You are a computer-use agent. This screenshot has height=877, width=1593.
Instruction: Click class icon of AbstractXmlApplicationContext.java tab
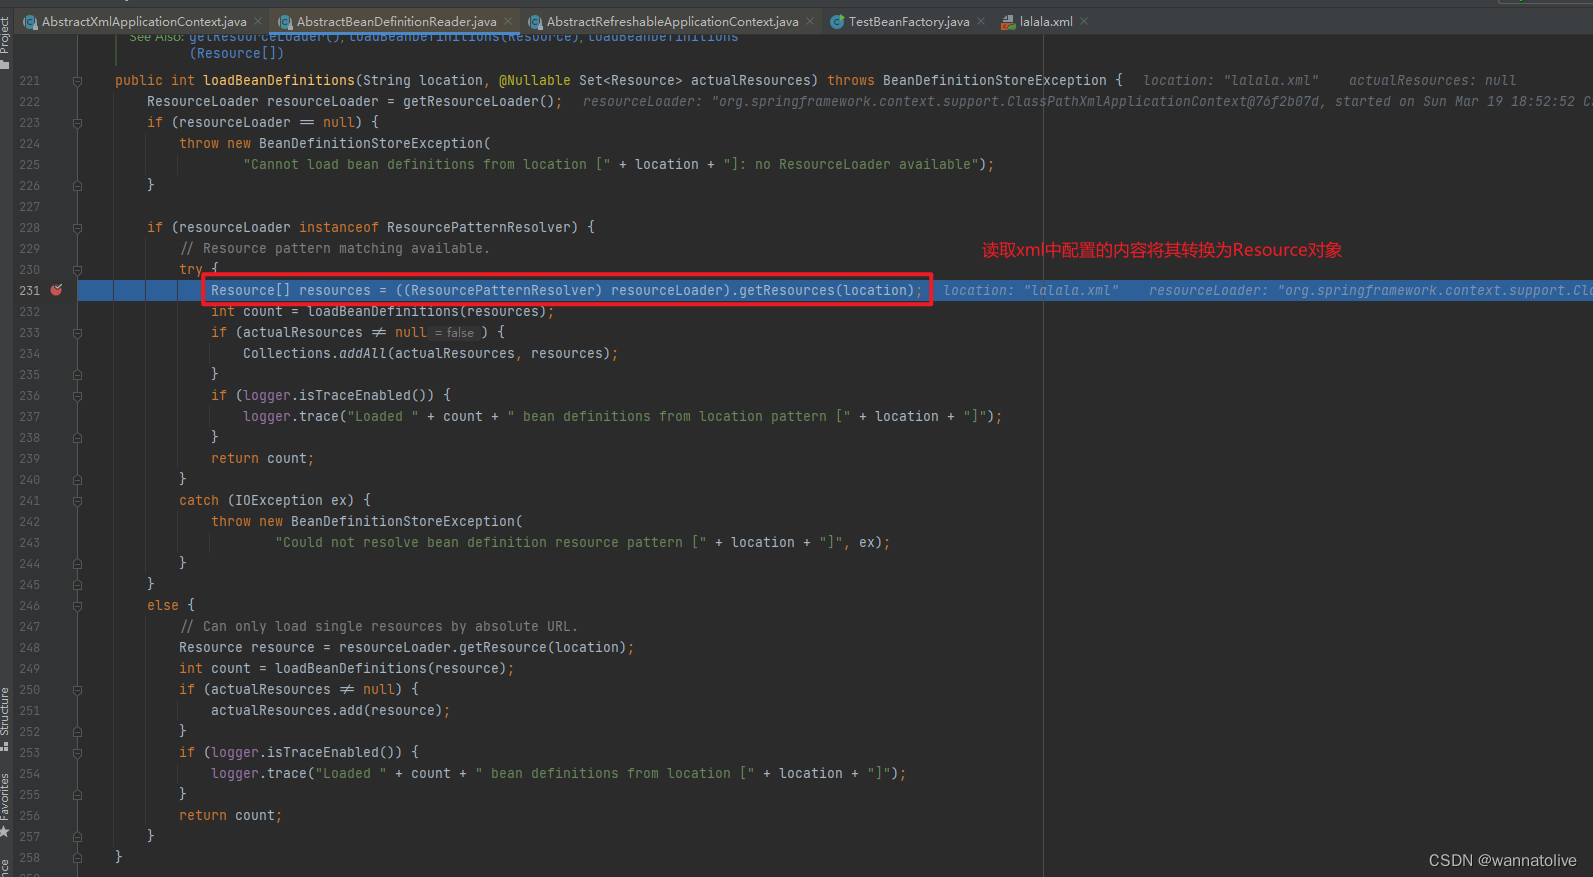(x=31, y=22)
